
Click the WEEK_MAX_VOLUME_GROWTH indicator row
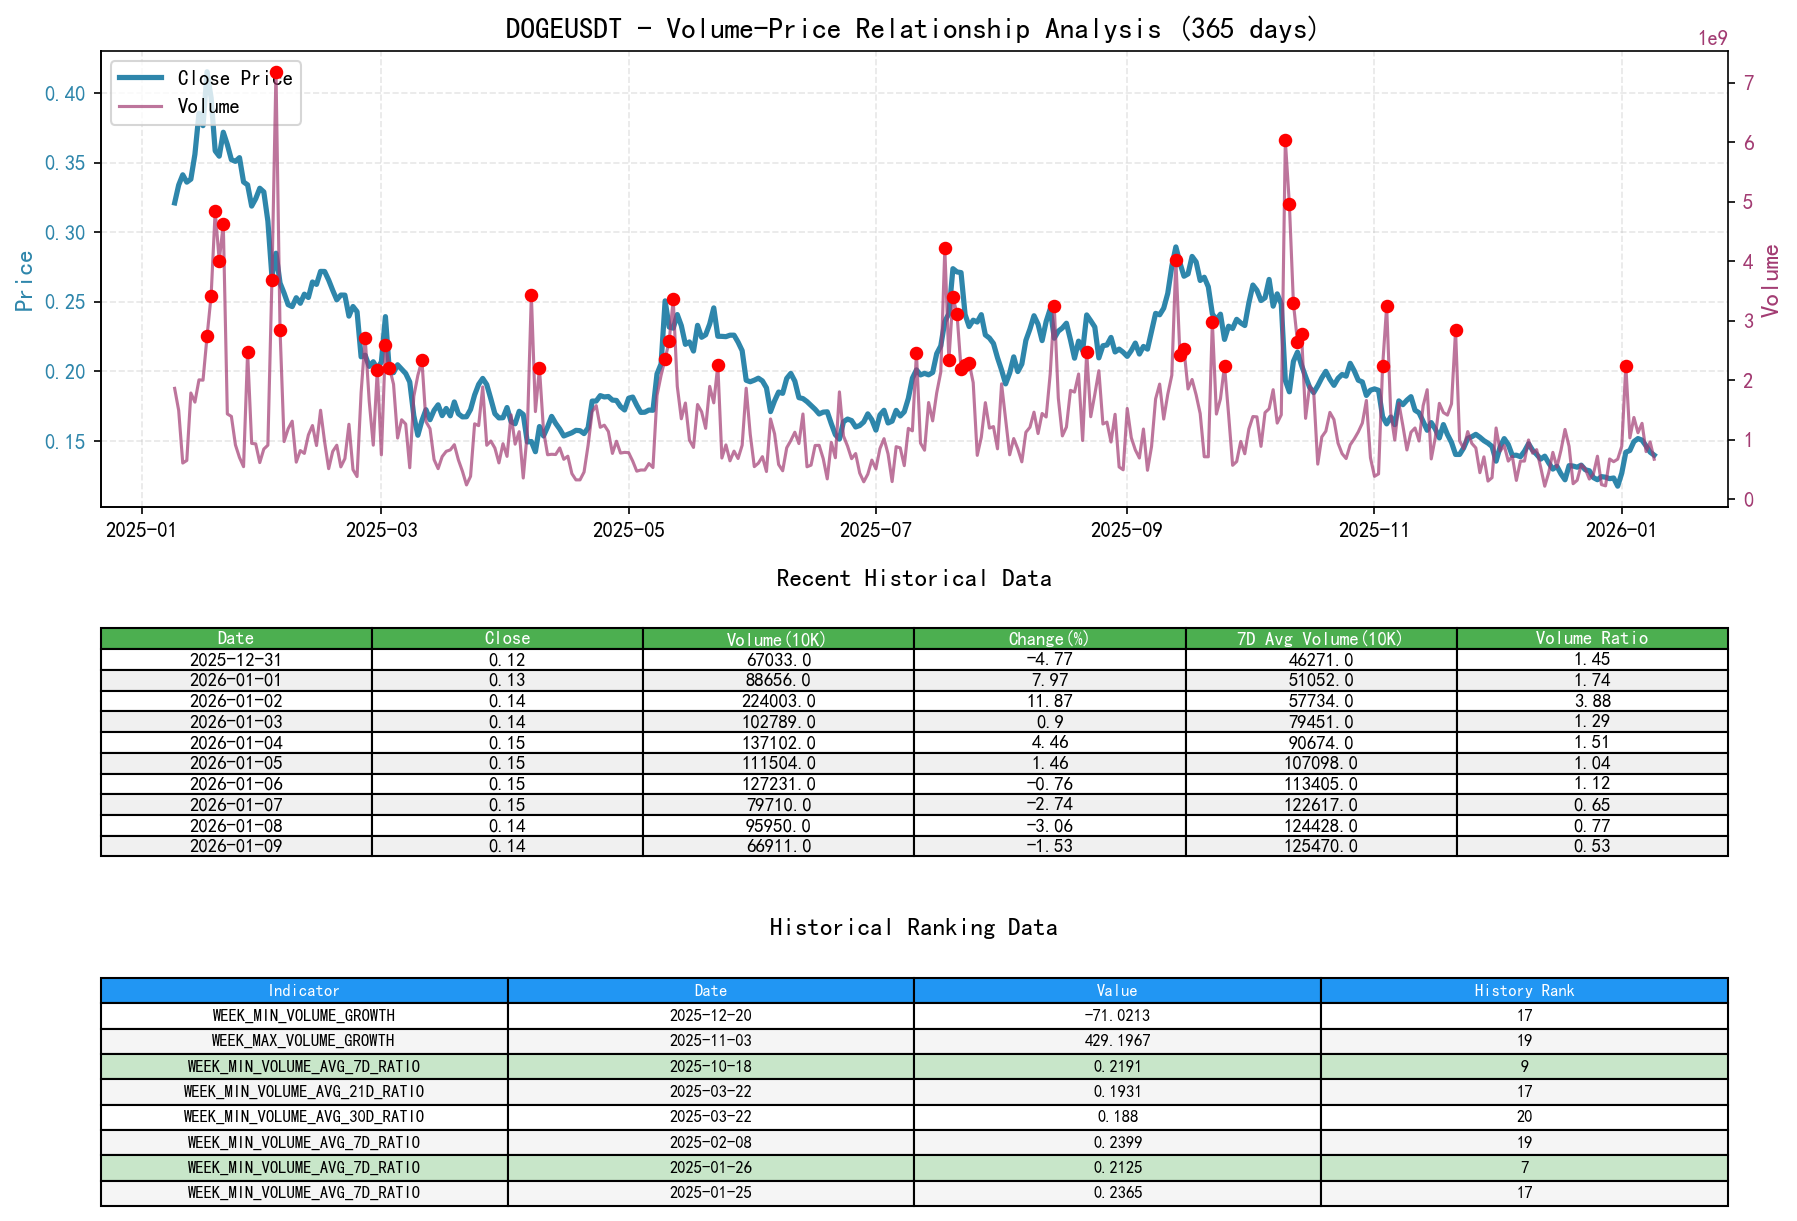302,1040
